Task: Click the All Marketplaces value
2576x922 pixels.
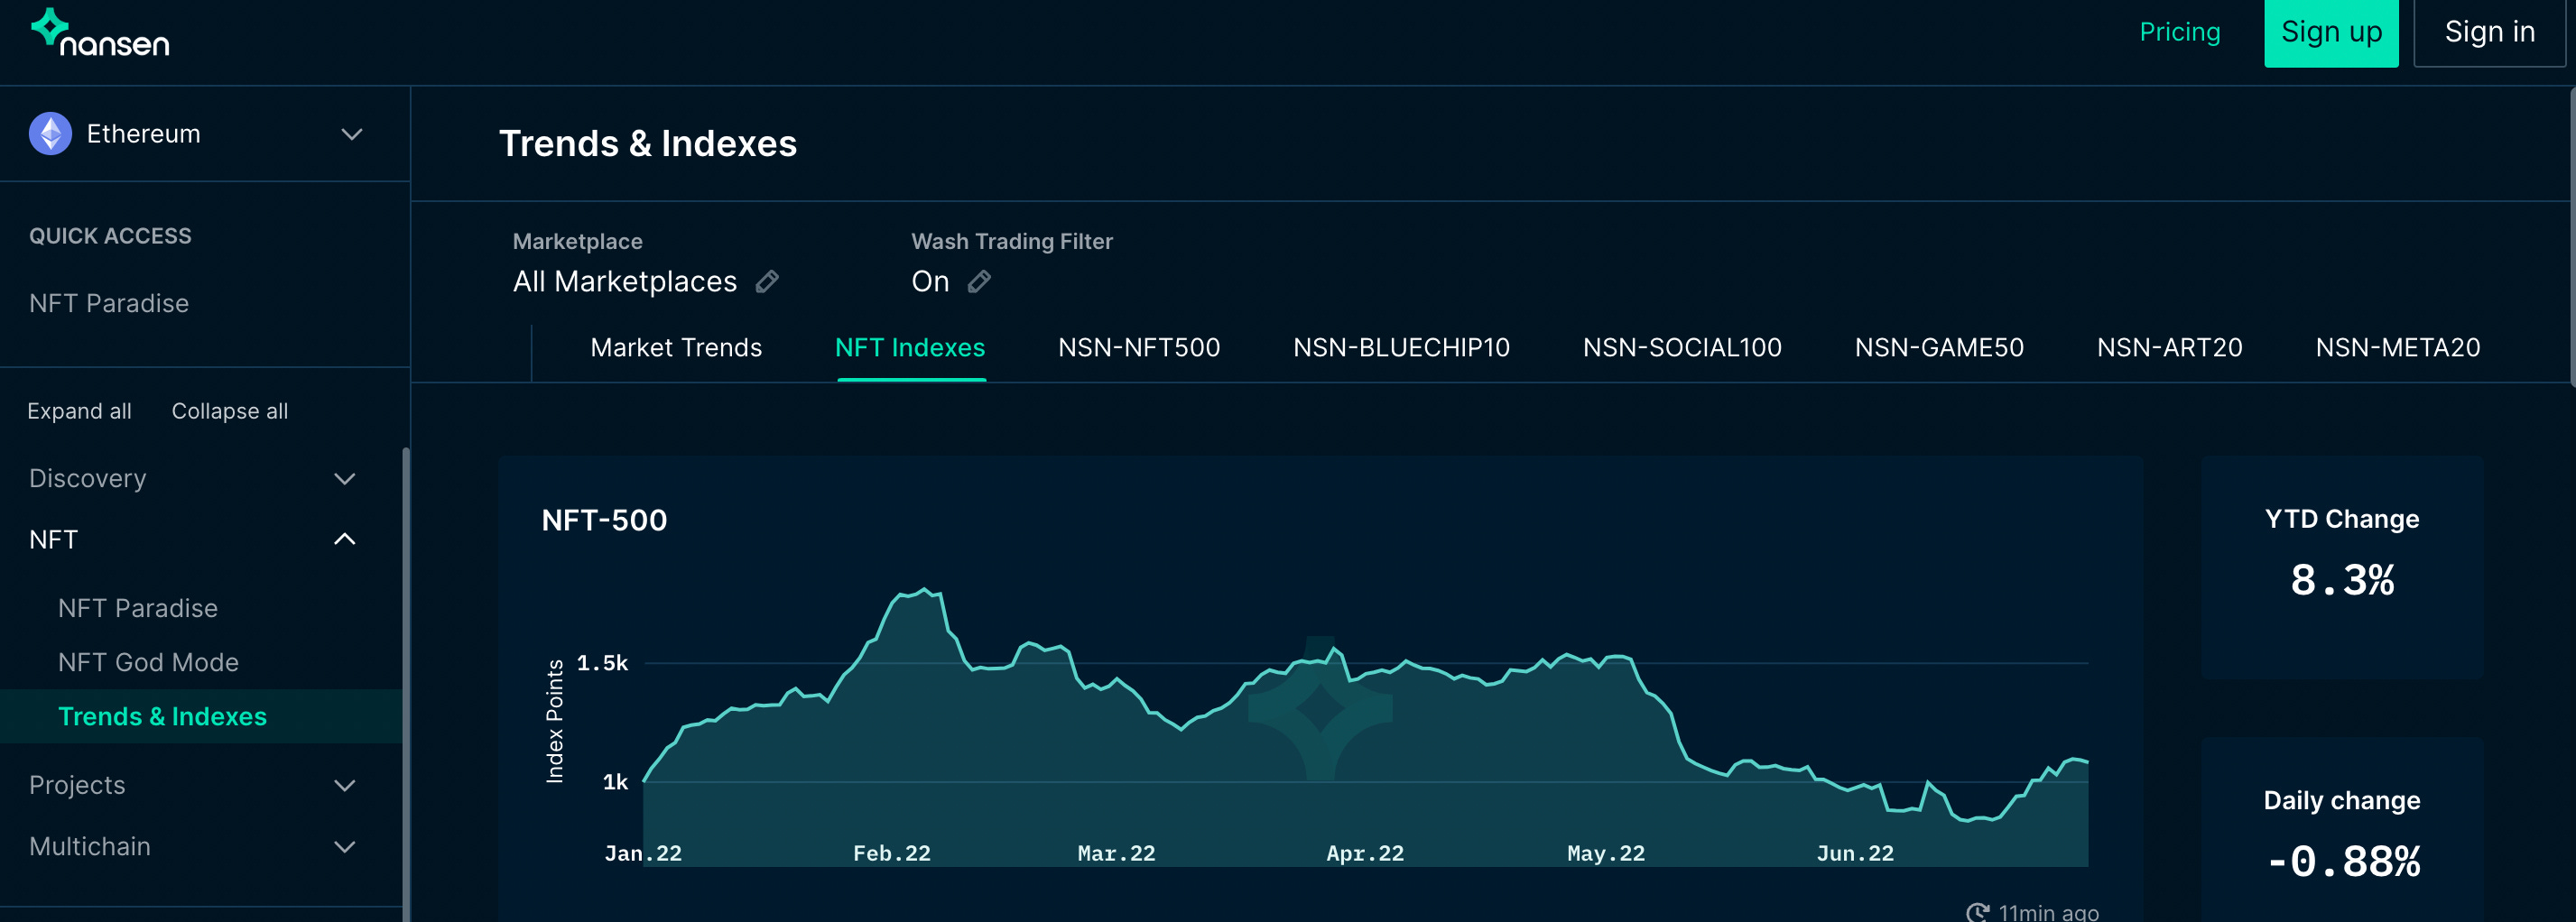Action: (625, 282)
